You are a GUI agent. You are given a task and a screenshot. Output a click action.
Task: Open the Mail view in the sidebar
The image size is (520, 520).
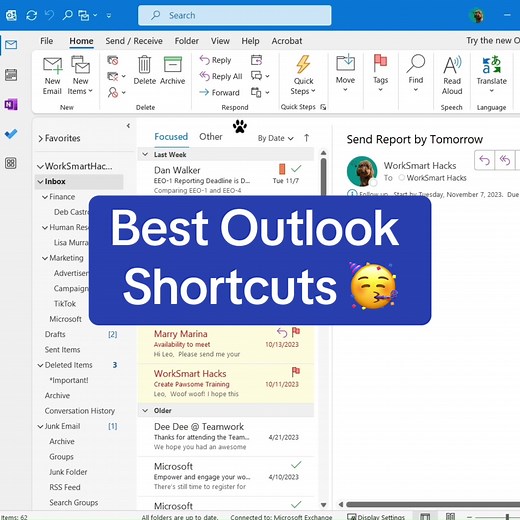coord(11,44)
